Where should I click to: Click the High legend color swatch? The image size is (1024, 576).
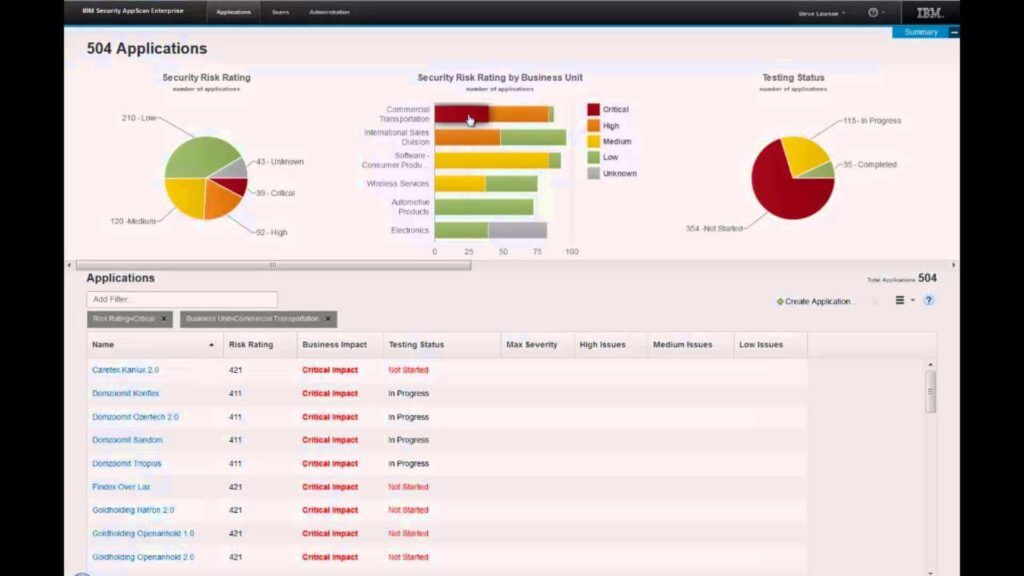(593, 125)
